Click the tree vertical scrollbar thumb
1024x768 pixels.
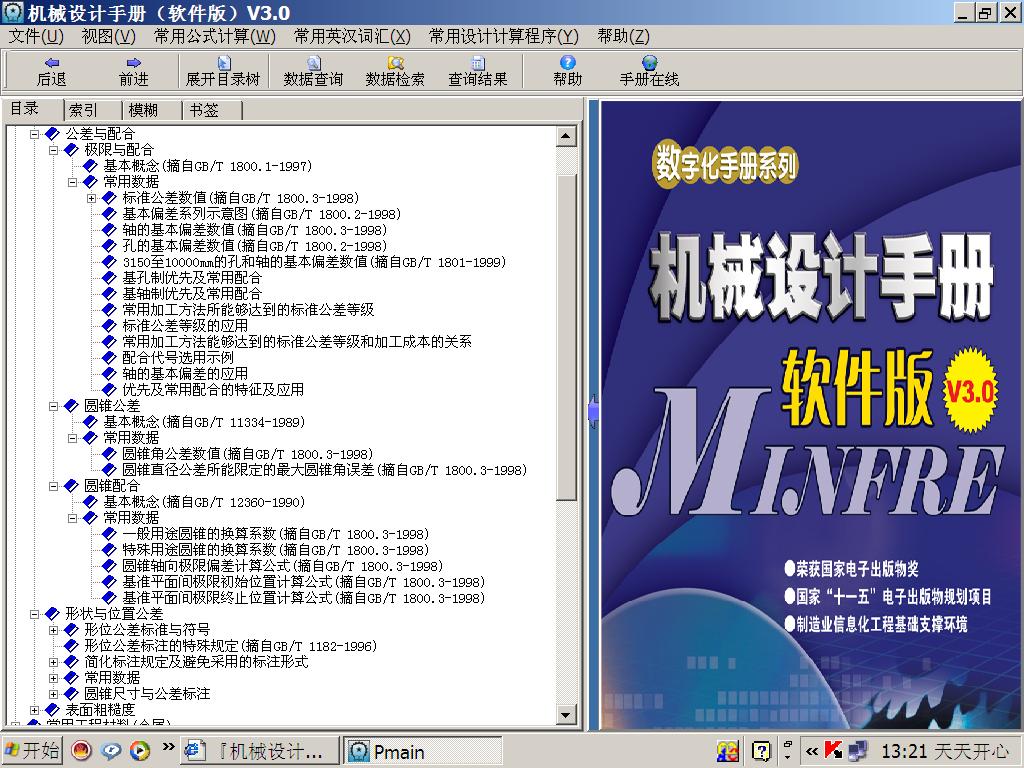[x=566, y=337]
